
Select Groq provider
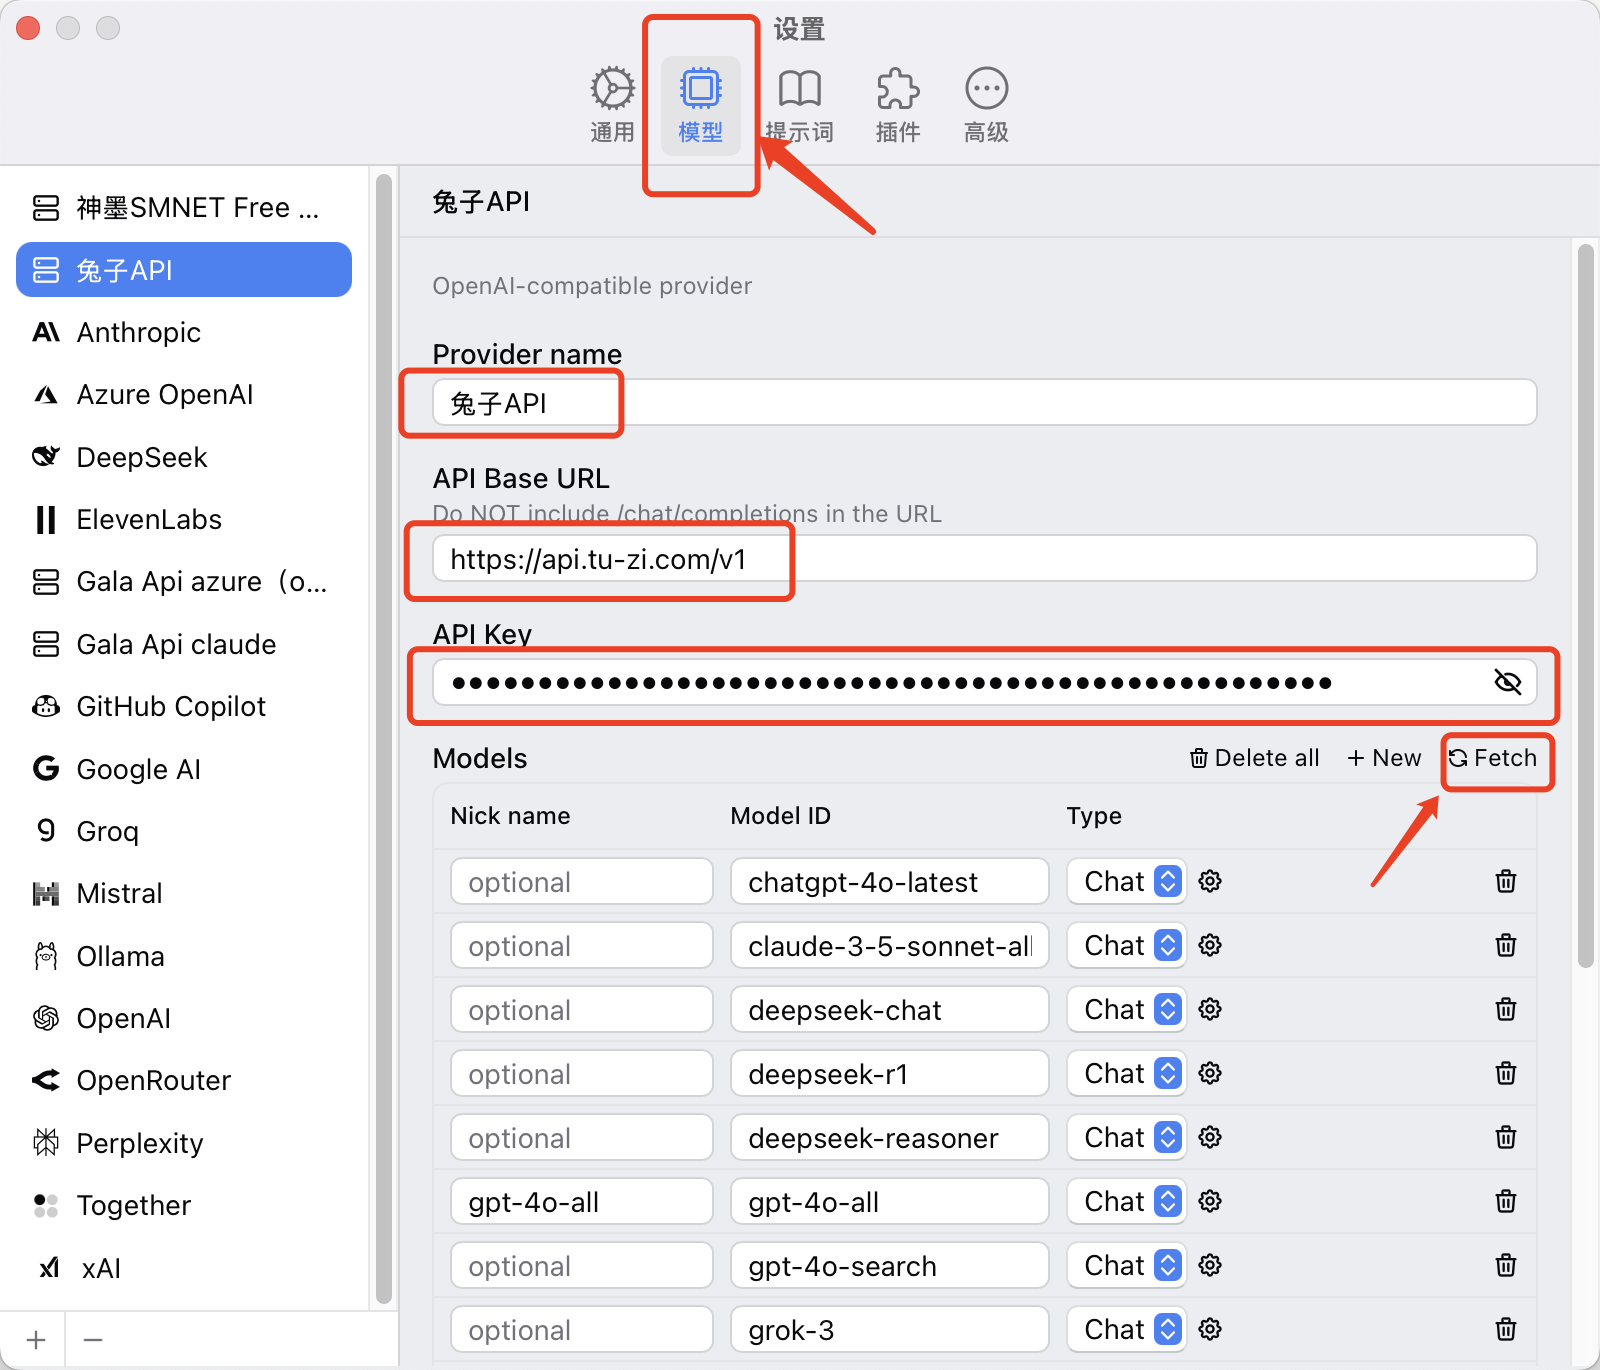184,831
